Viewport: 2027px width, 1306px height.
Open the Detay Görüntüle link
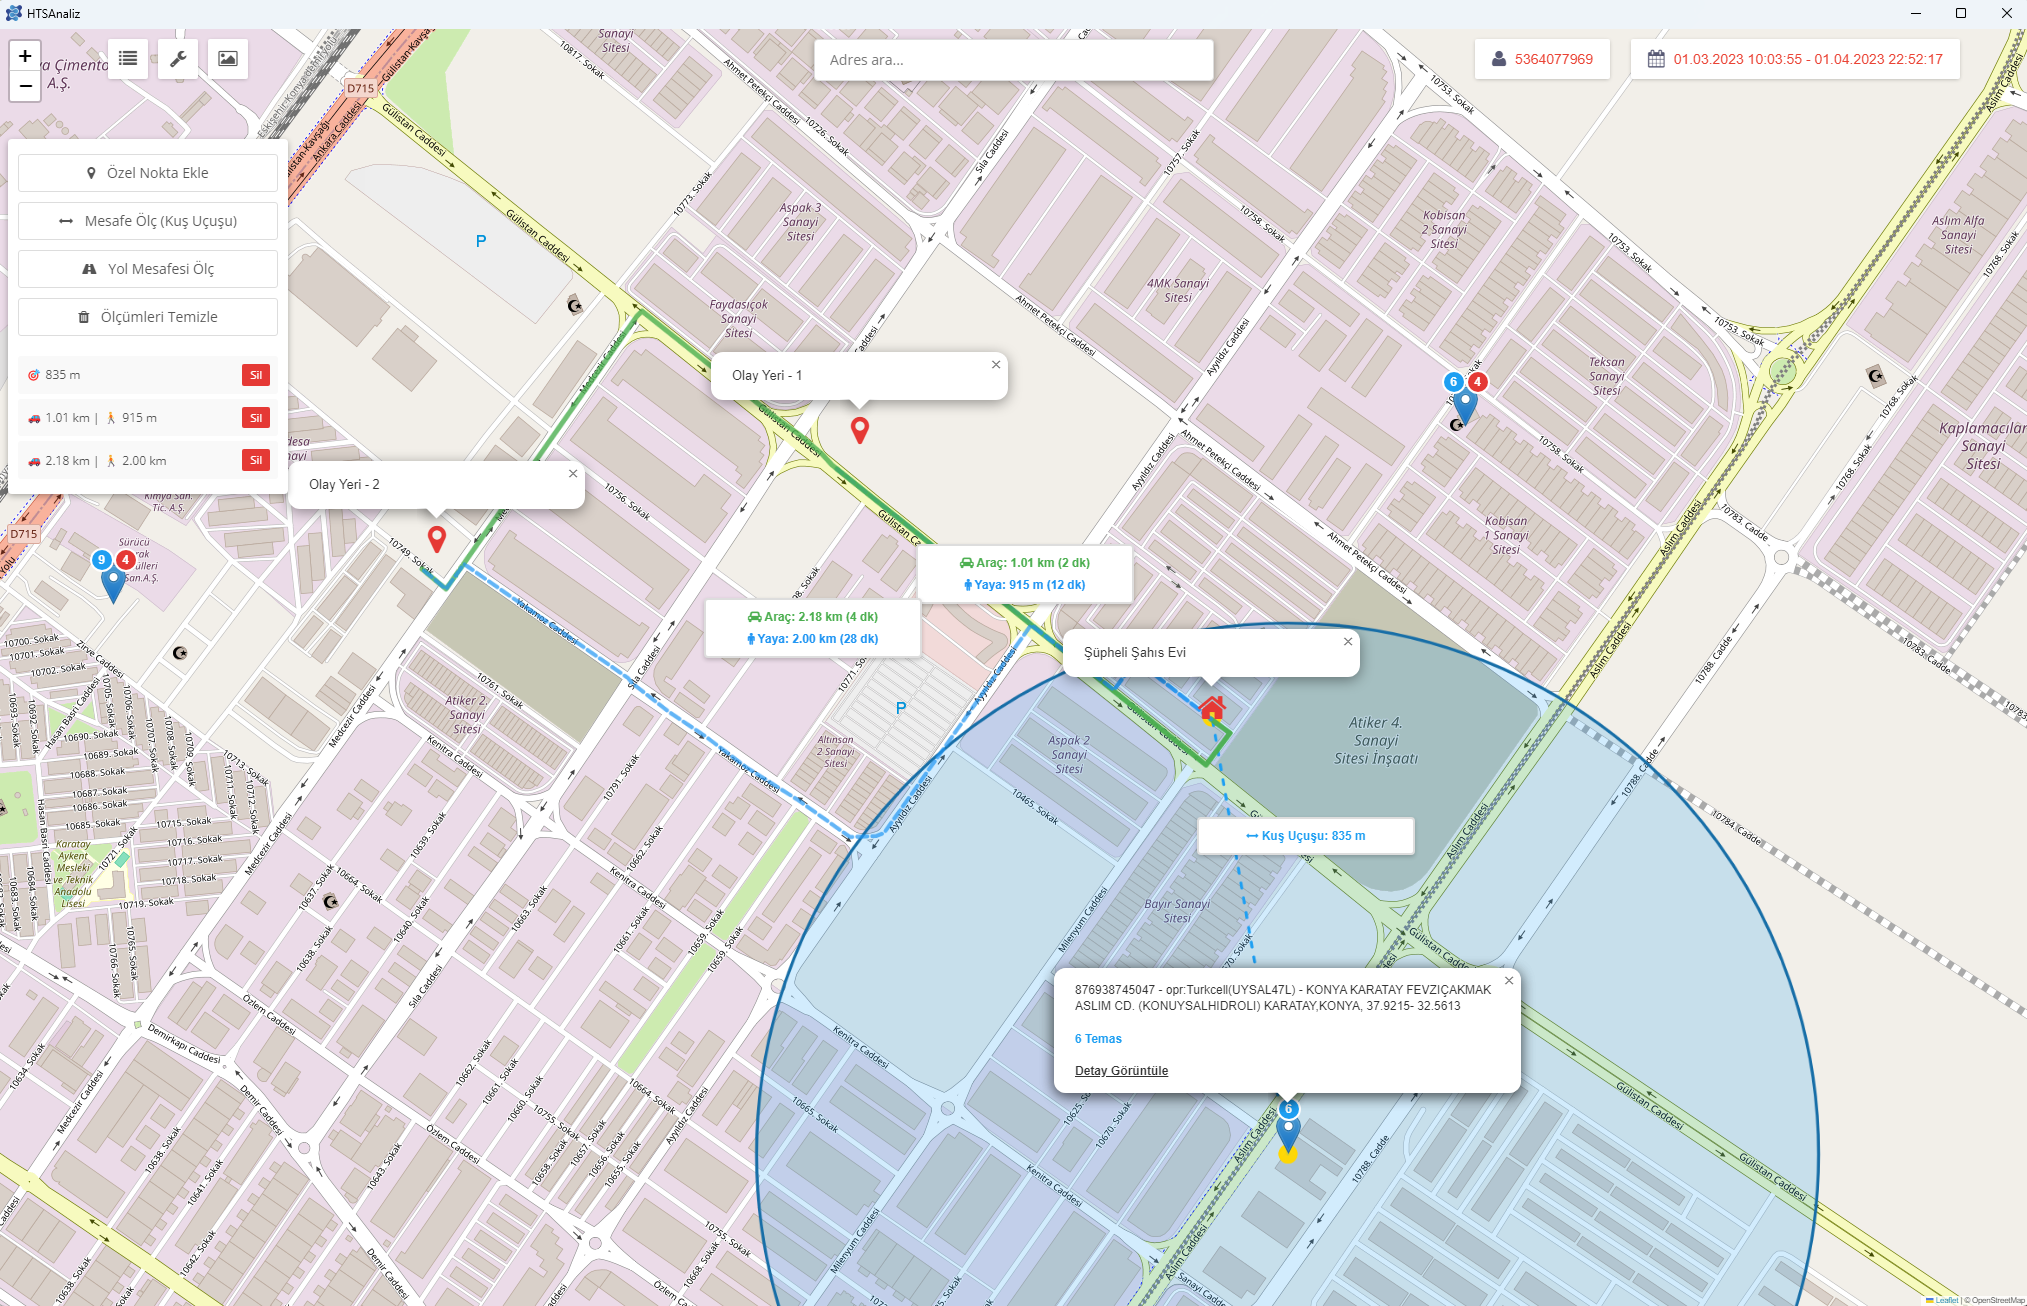(x=1121, y=1071)
